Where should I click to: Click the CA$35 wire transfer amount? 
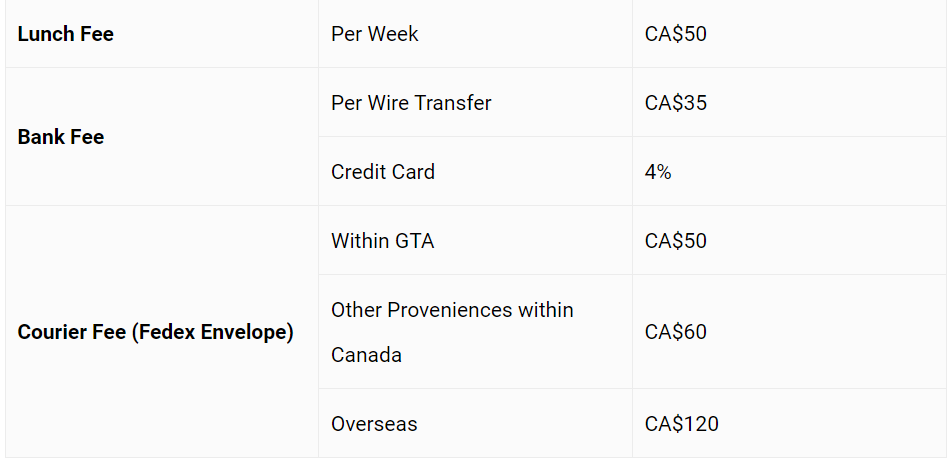tap(676, 103)
